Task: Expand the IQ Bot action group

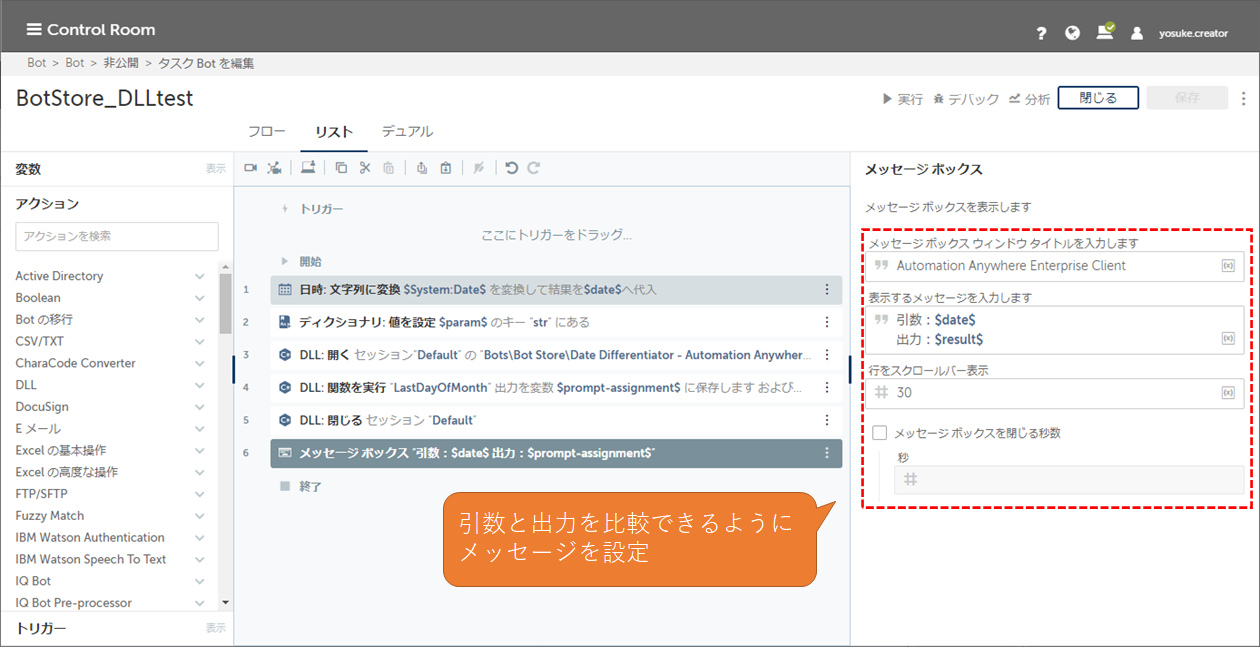Action: 200,581
